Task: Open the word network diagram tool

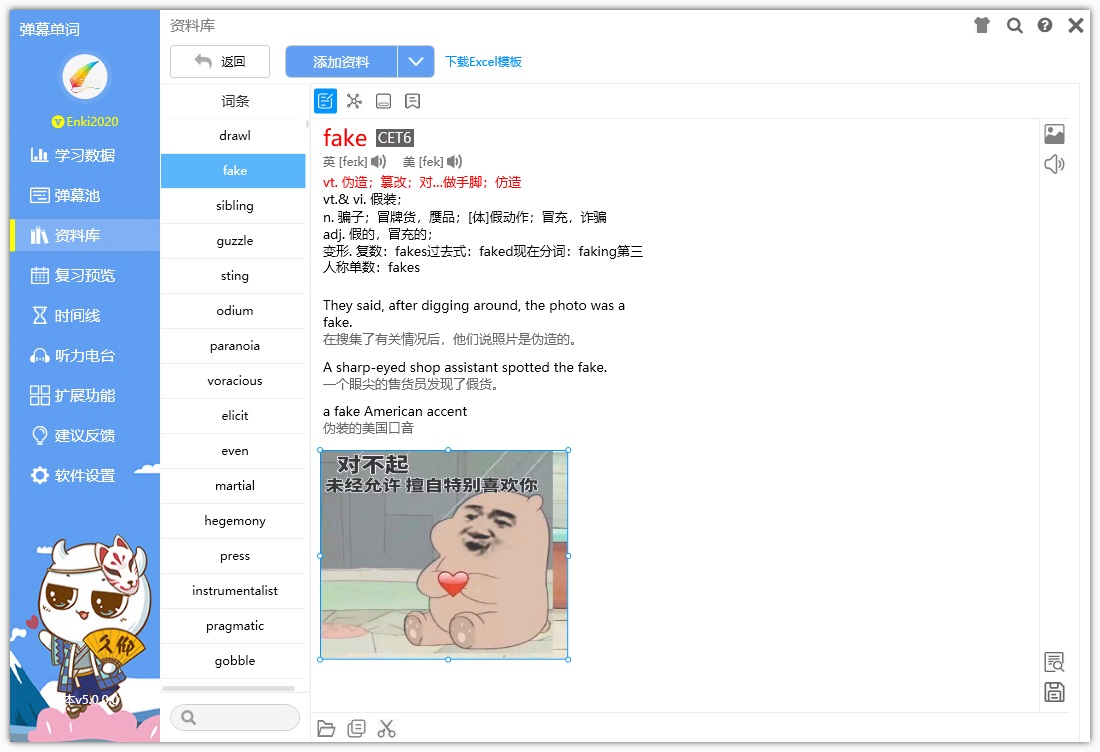Action: click(353, 100)
